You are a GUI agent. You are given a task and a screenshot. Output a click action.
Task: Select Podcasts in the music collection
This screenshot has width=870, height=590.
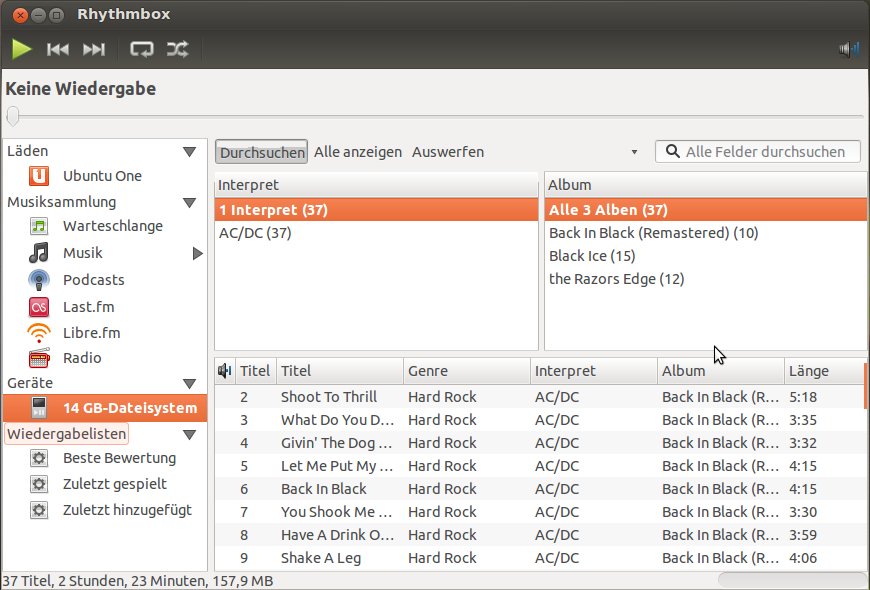[93, 280]
